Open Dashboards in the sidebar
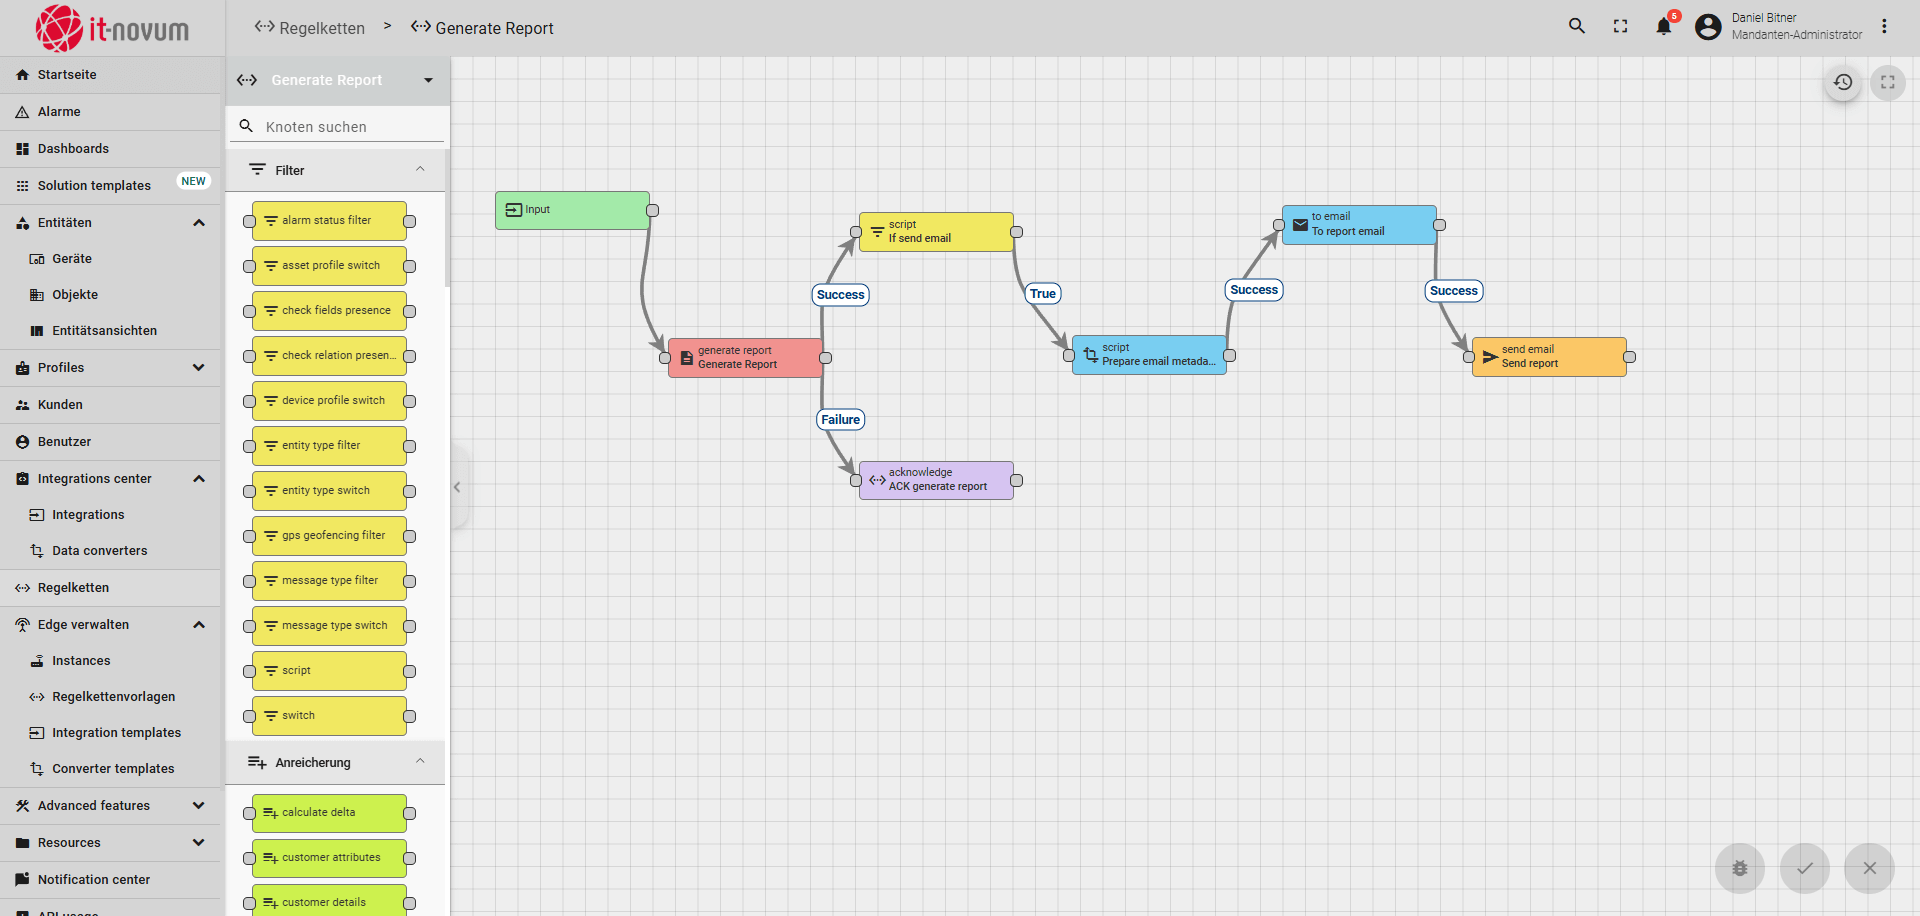The image size is (1920, 916). 73,149
